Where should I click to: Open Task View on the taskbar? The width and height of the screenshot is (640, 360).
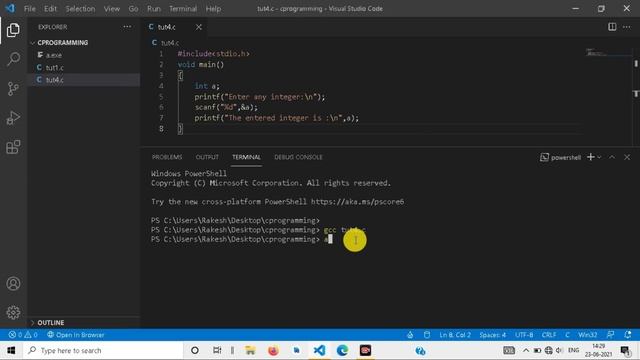click(217, 350)
